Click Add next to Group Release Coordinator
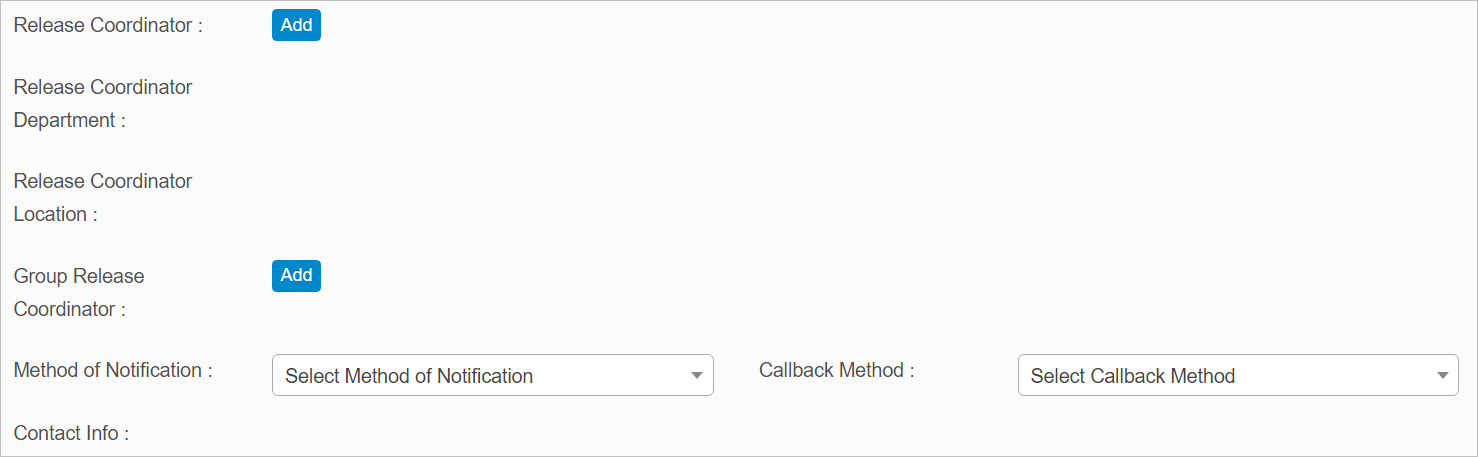The width and height of the screenshot is (1478, 457). point(296,276)
